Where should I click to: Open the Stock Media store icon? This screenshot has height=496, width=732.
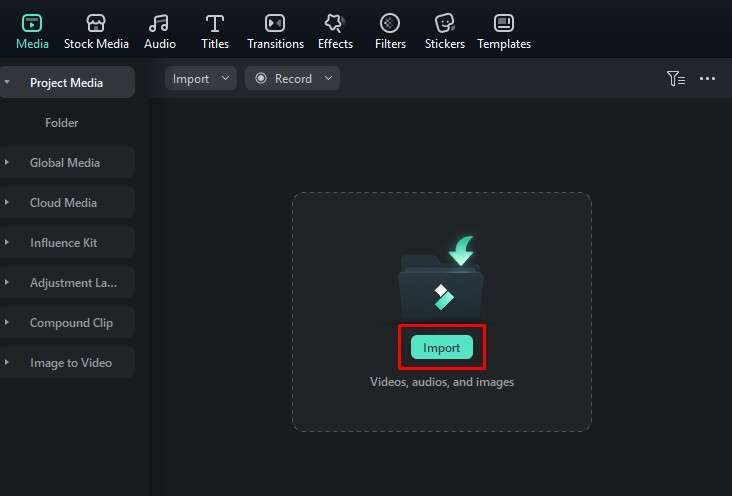click(96, 23)
